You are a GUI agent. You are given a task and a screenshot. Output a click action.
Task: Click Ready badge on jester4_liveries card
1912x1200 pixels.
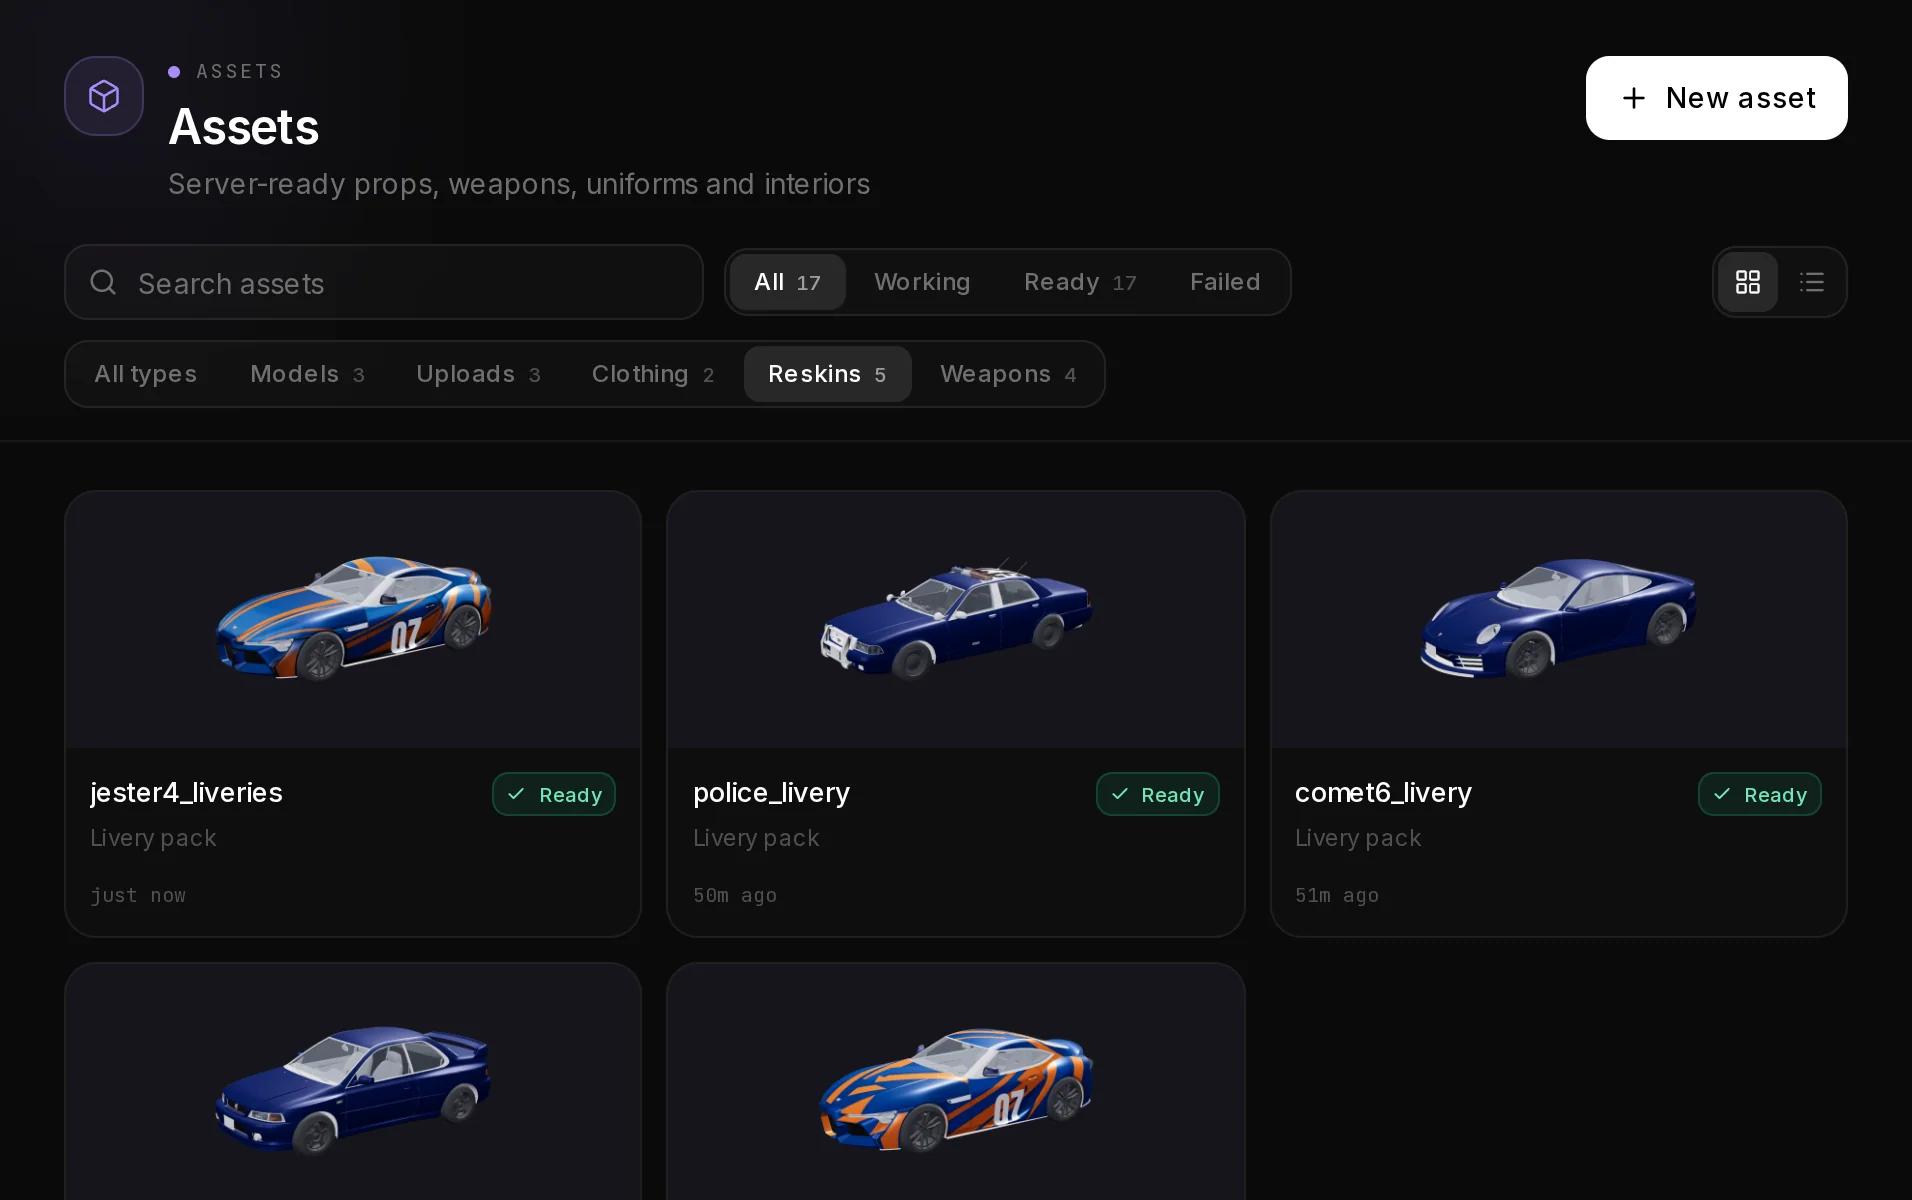[x=554, y=794]
